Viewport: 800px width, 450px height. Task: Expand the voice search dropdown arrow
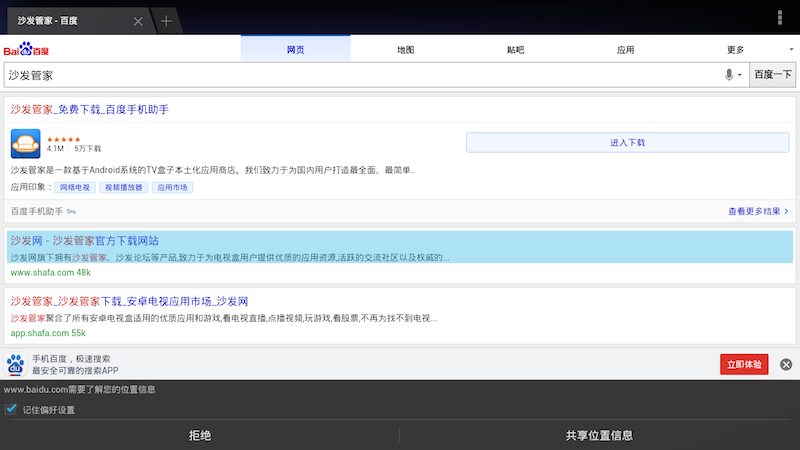coord(740,75)
